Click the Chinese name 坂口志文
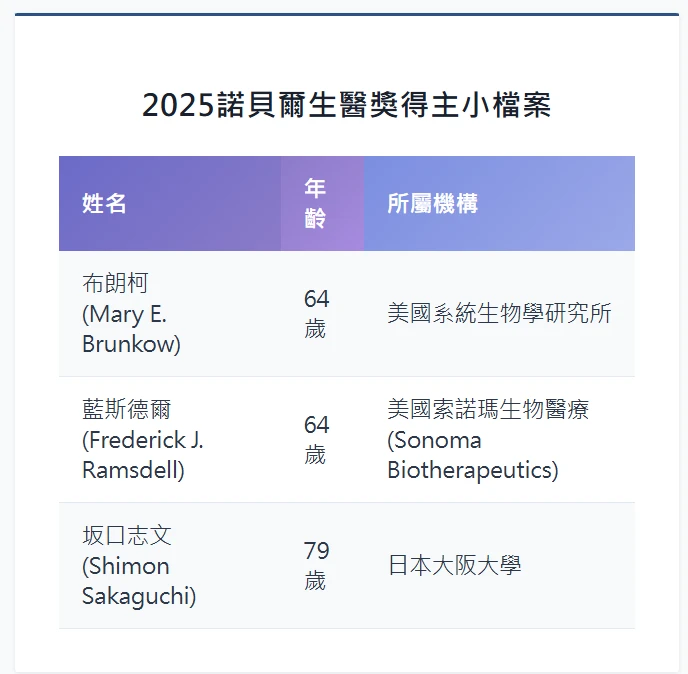This screenshot has height=674, width=688. (x=127, y=536)
